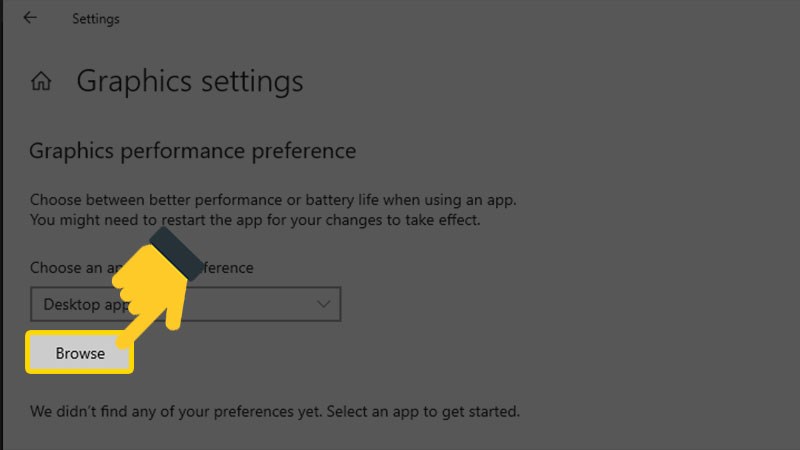Go back using the back arrow

(30, 18)
